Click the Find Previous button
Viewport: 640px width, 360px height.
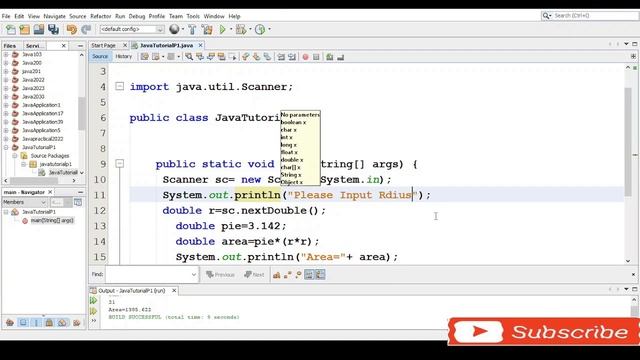[x=220, y=275]
